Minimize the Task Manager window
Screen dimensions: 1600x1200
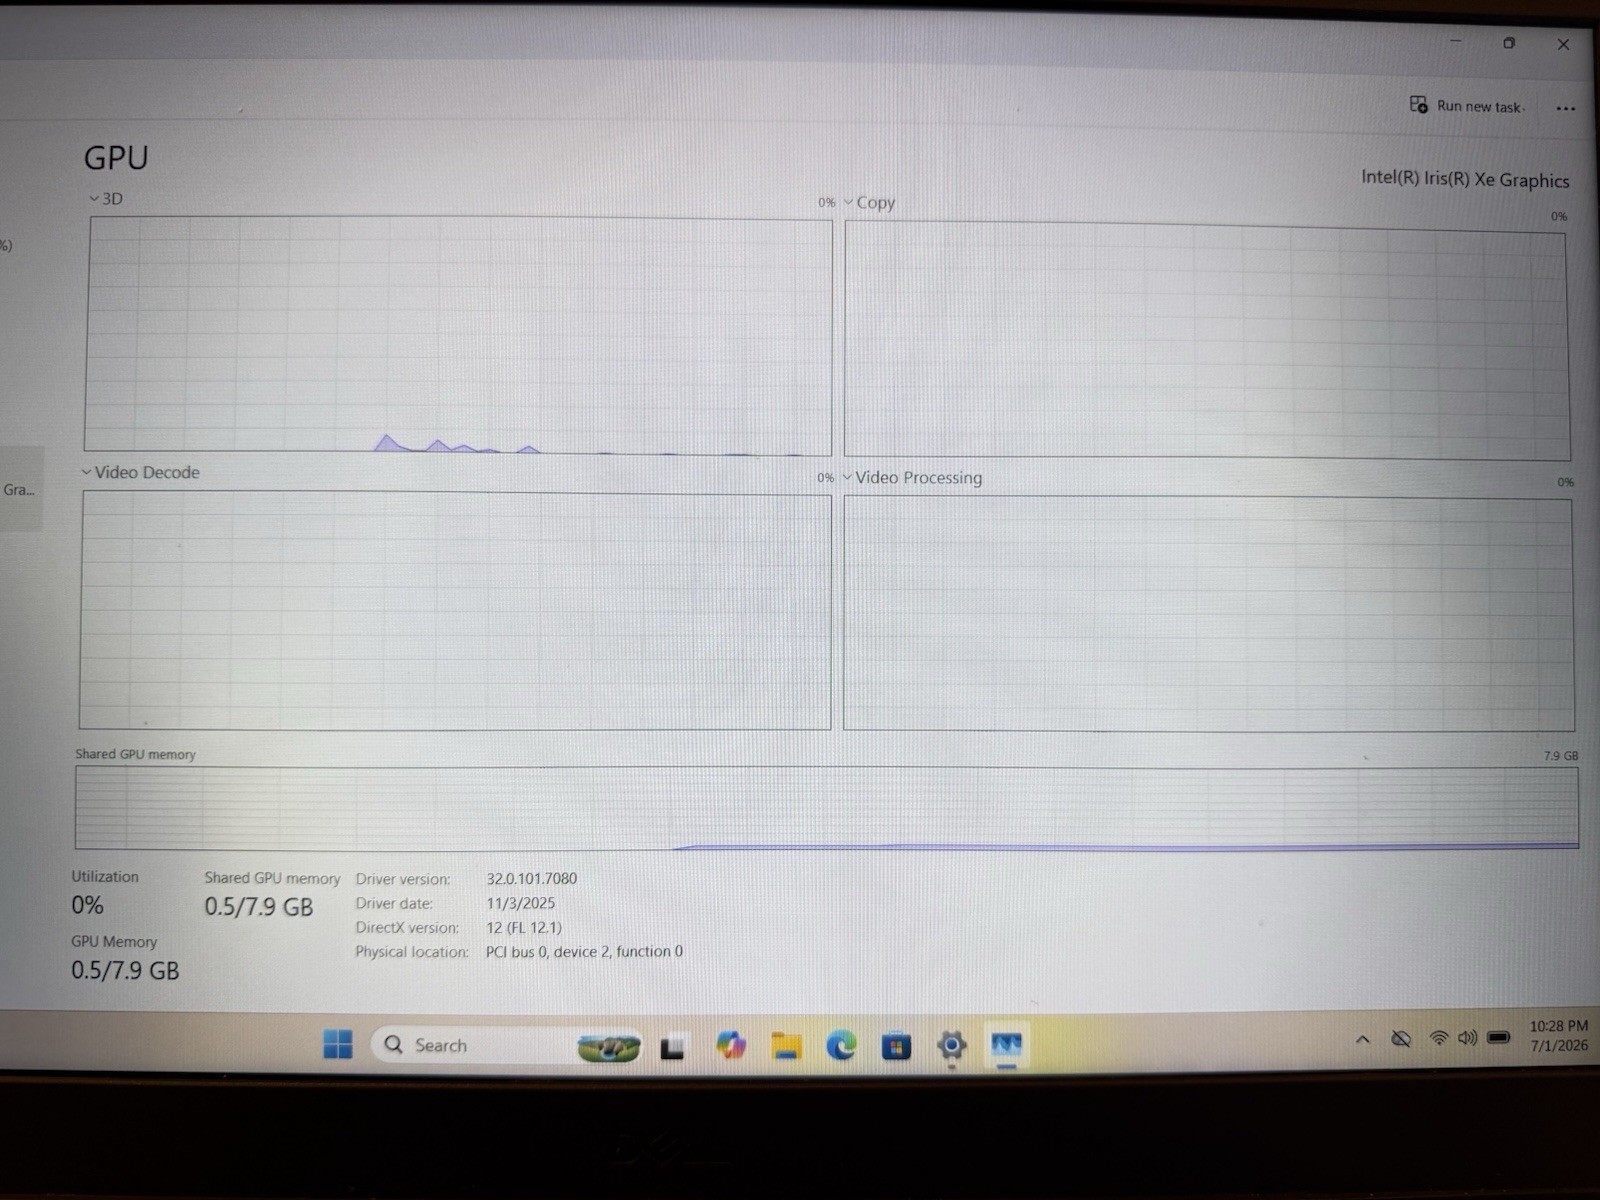coord(1456,41)
